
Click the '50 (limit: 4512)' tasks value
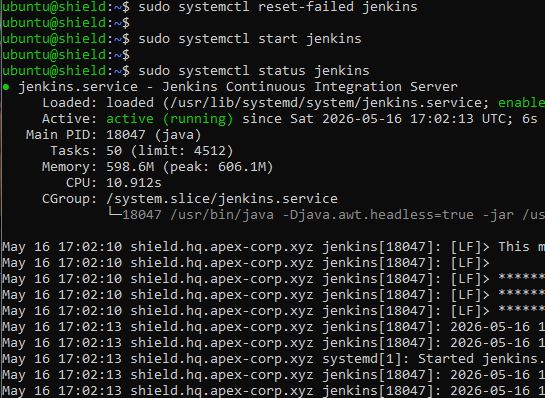click(170, 151)
